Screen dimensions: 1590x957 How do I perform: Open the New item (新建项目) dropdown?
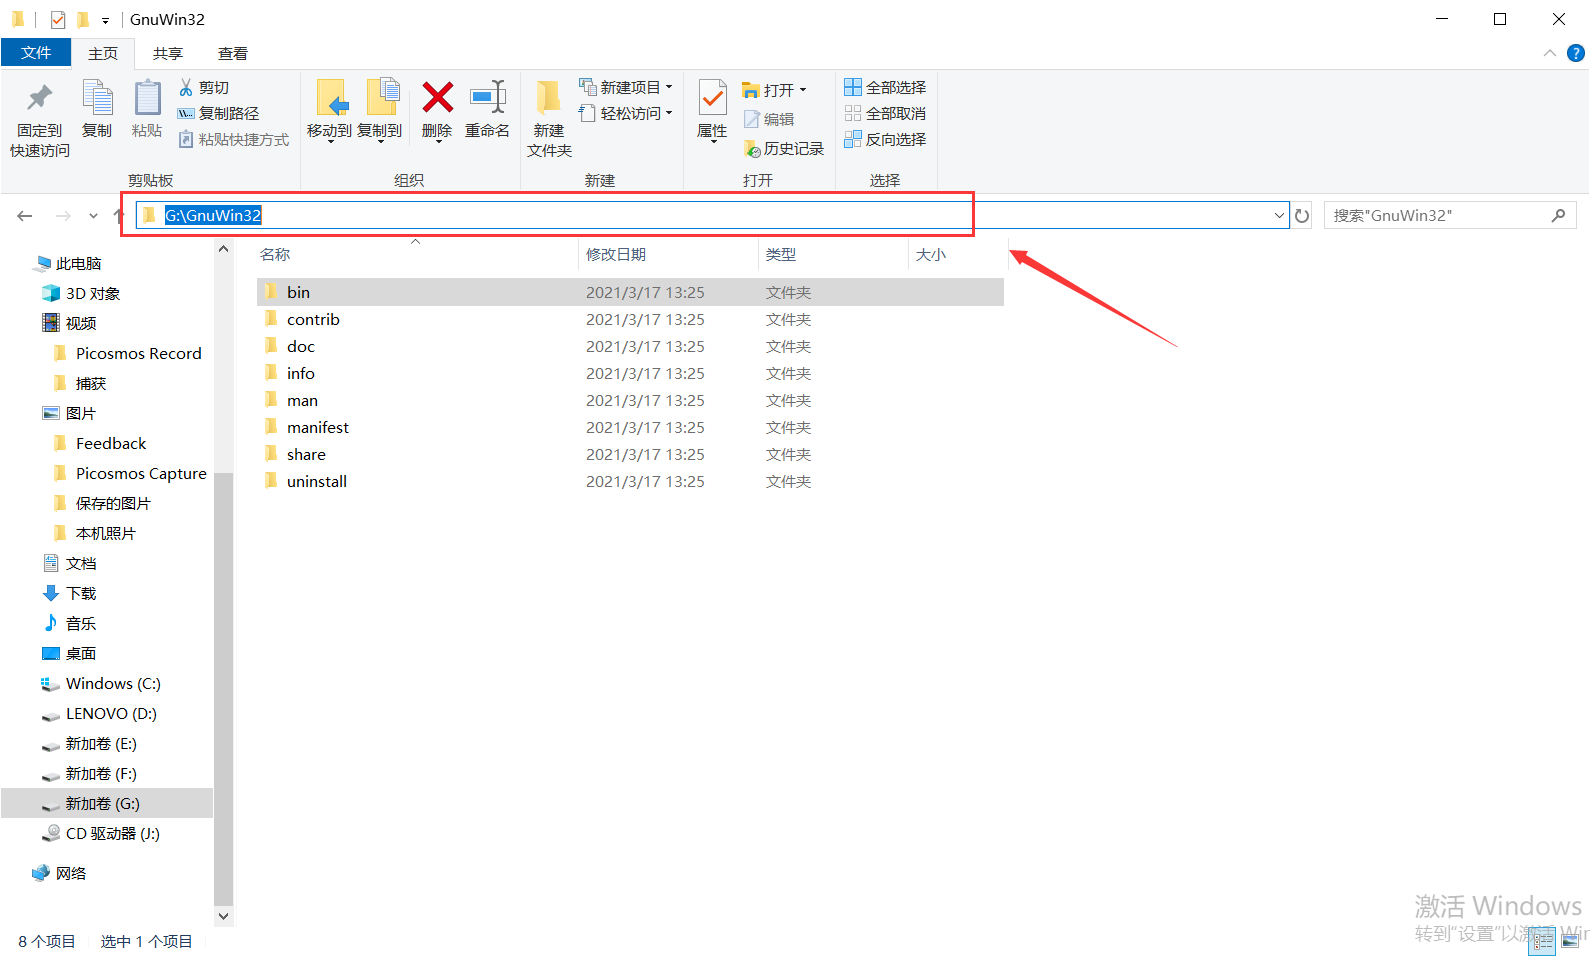626,88
